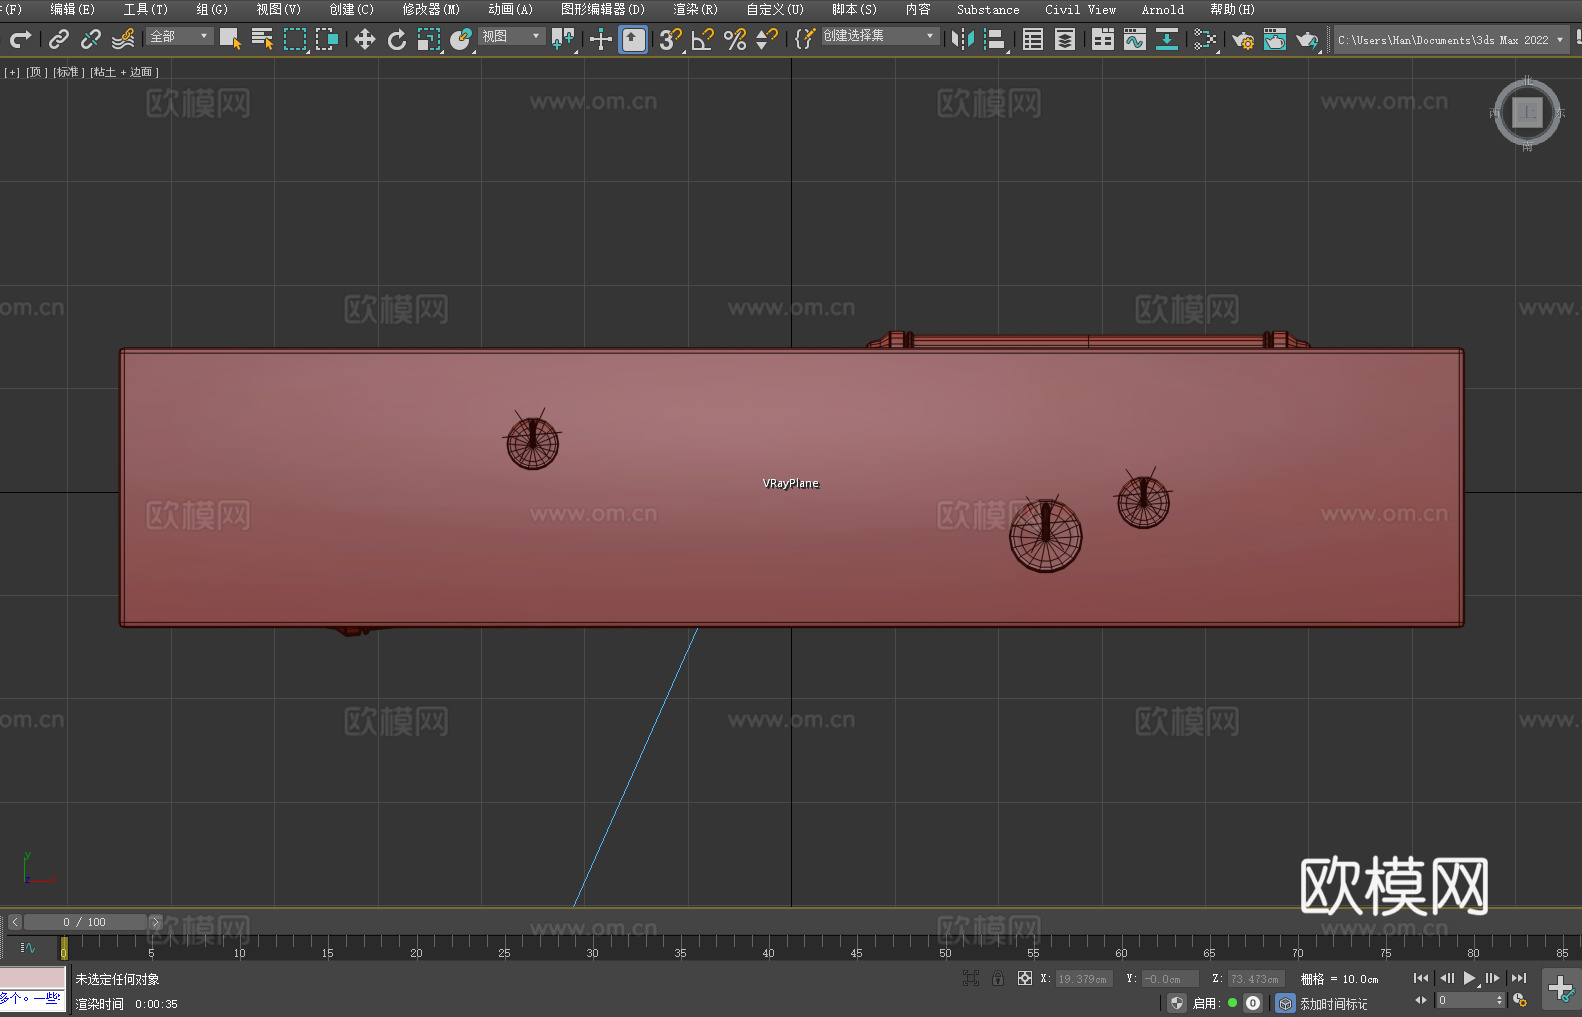Click viewport [标准] shading label
This screenshot has width=1582, height=1017.
(x=69, y=72)
